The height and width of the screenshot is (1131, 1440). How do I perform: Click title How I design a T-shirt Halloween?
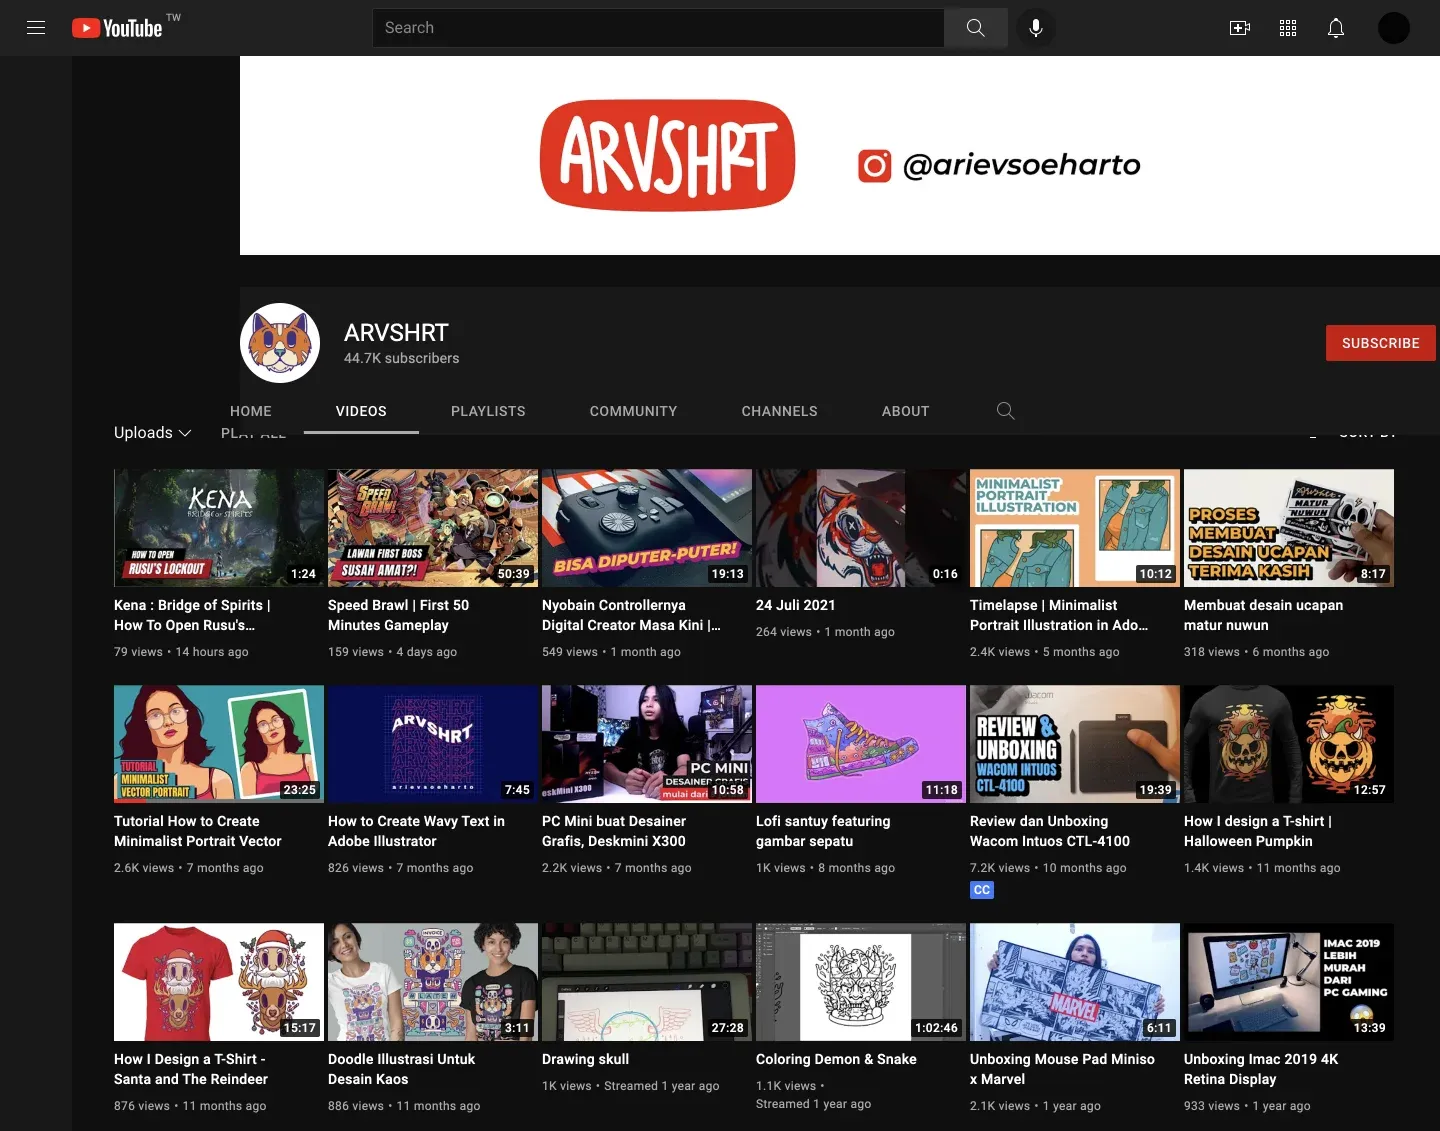click(1258, 831)
